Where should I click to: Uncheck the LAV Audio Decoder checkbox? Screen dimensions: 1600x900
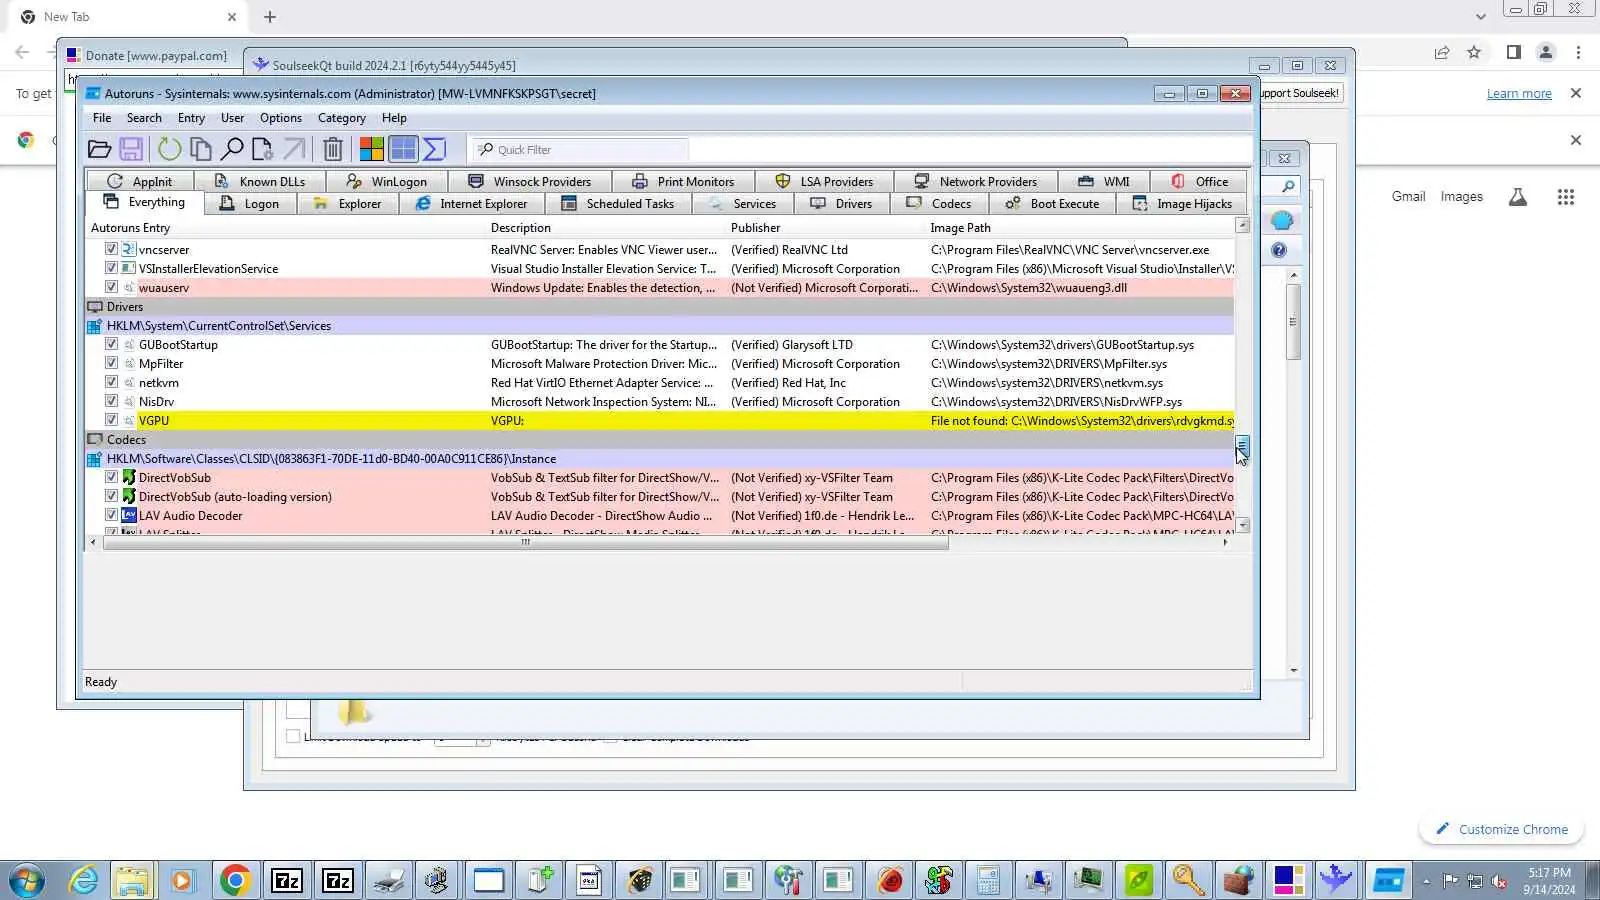pos(111,515)
